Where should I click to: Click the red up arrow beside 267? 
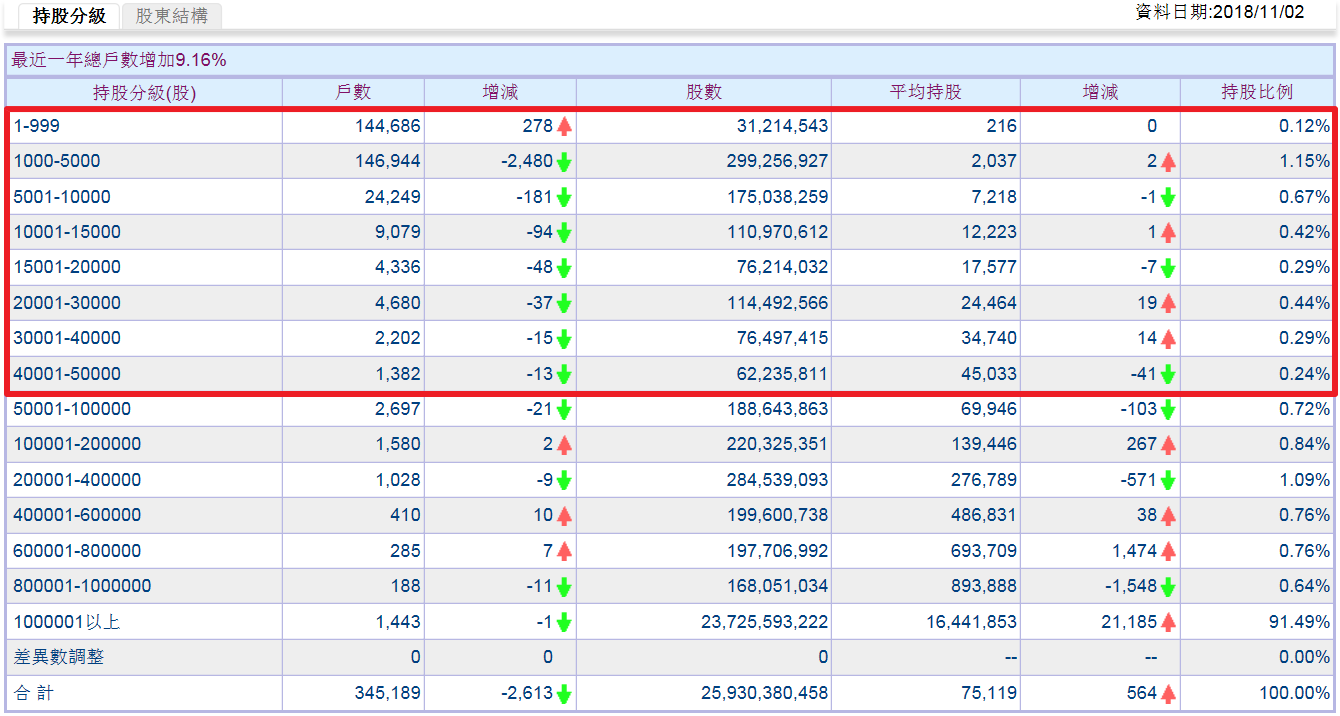tap(1168, 444)
